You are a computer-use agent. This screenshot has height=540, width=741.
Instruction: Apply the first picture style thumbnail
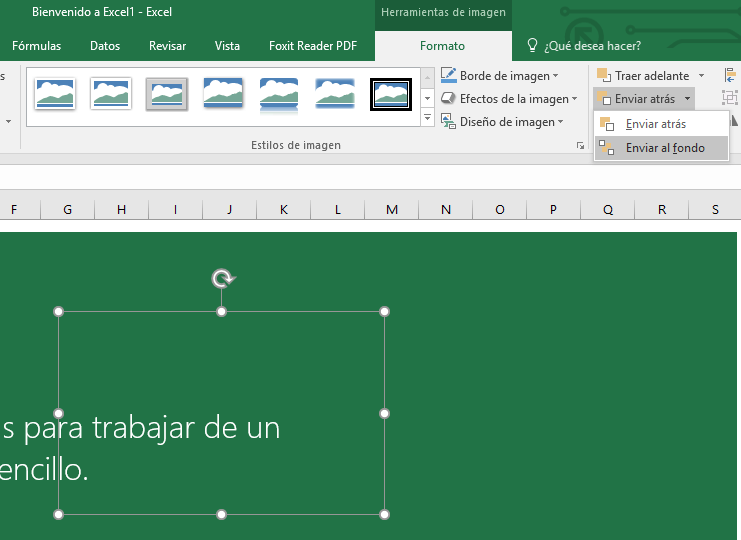[x=55, y=94]
